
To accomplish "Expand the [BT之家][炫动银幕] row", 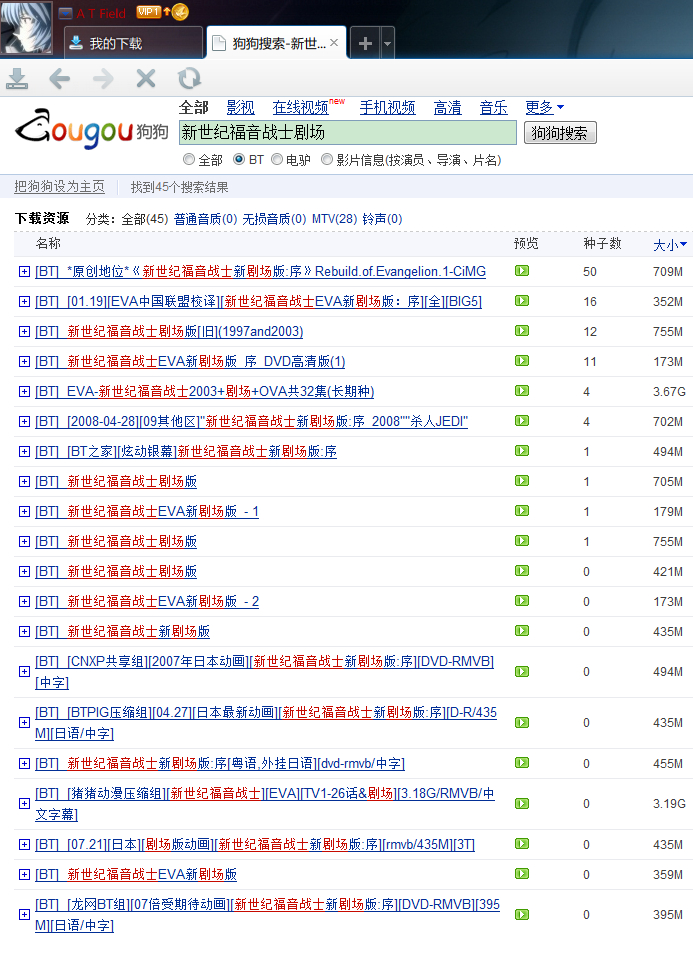I will [24, 451].
